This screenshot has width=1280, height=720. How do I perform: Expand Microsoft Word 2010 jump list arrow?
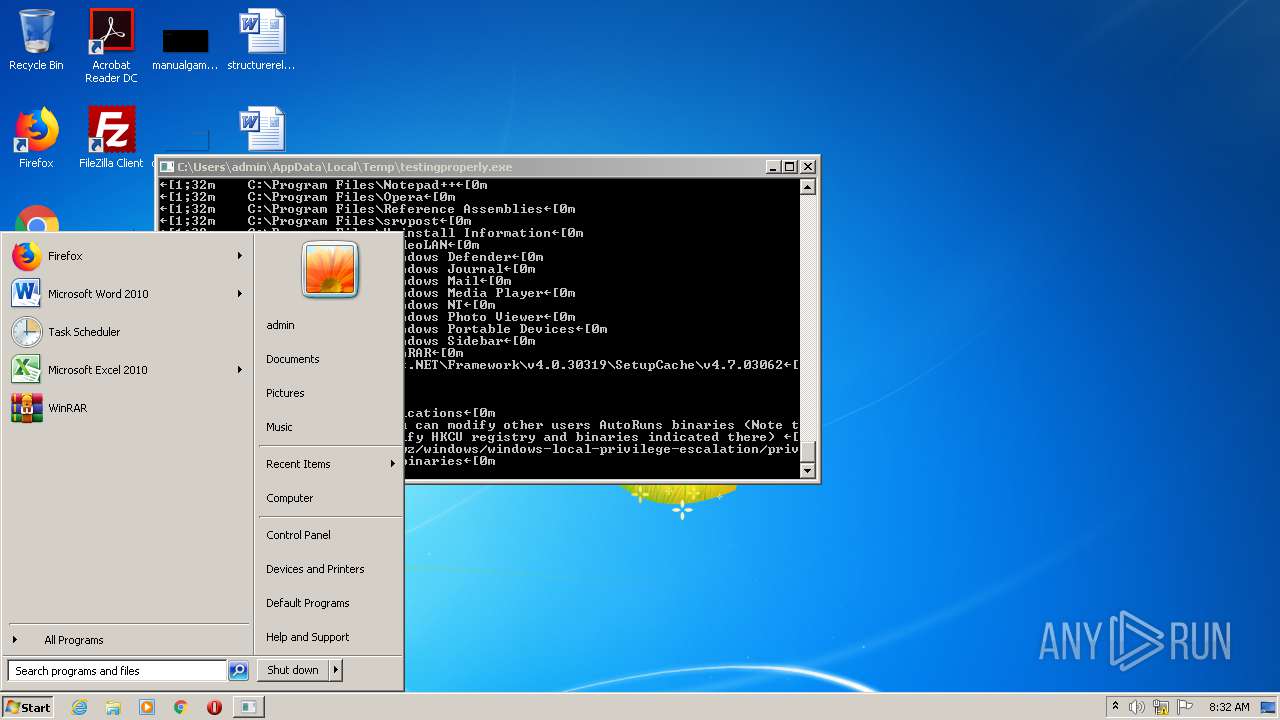point(240,294)
